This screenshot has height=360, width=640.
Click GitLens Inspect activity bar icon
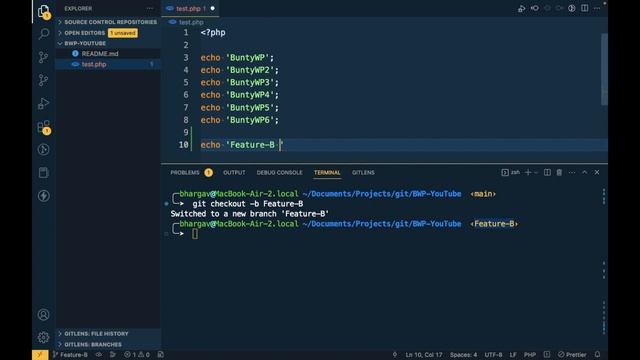click(44, 150)
